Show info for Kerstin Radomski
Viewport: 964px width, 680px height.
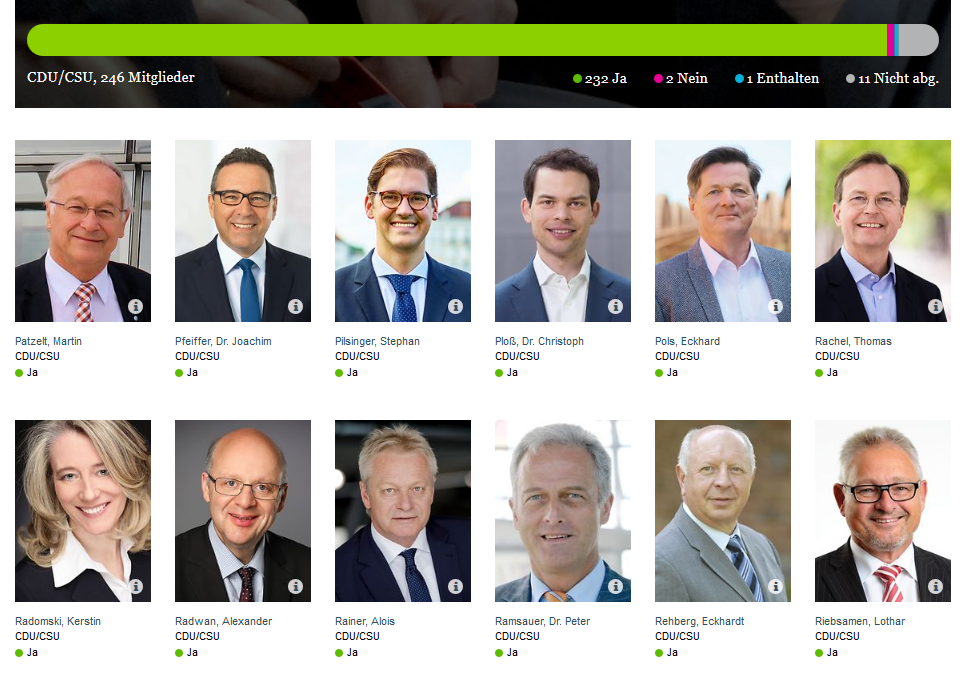point(135,587)
